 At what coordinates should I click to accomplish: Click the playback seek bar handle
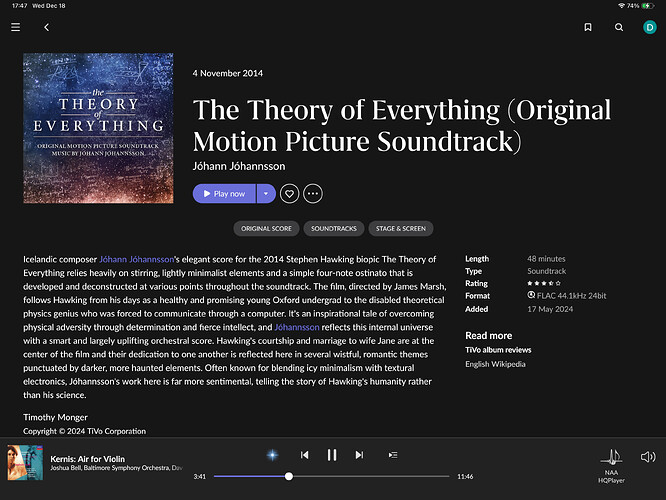pyautogui.click(x=289, y=476)
